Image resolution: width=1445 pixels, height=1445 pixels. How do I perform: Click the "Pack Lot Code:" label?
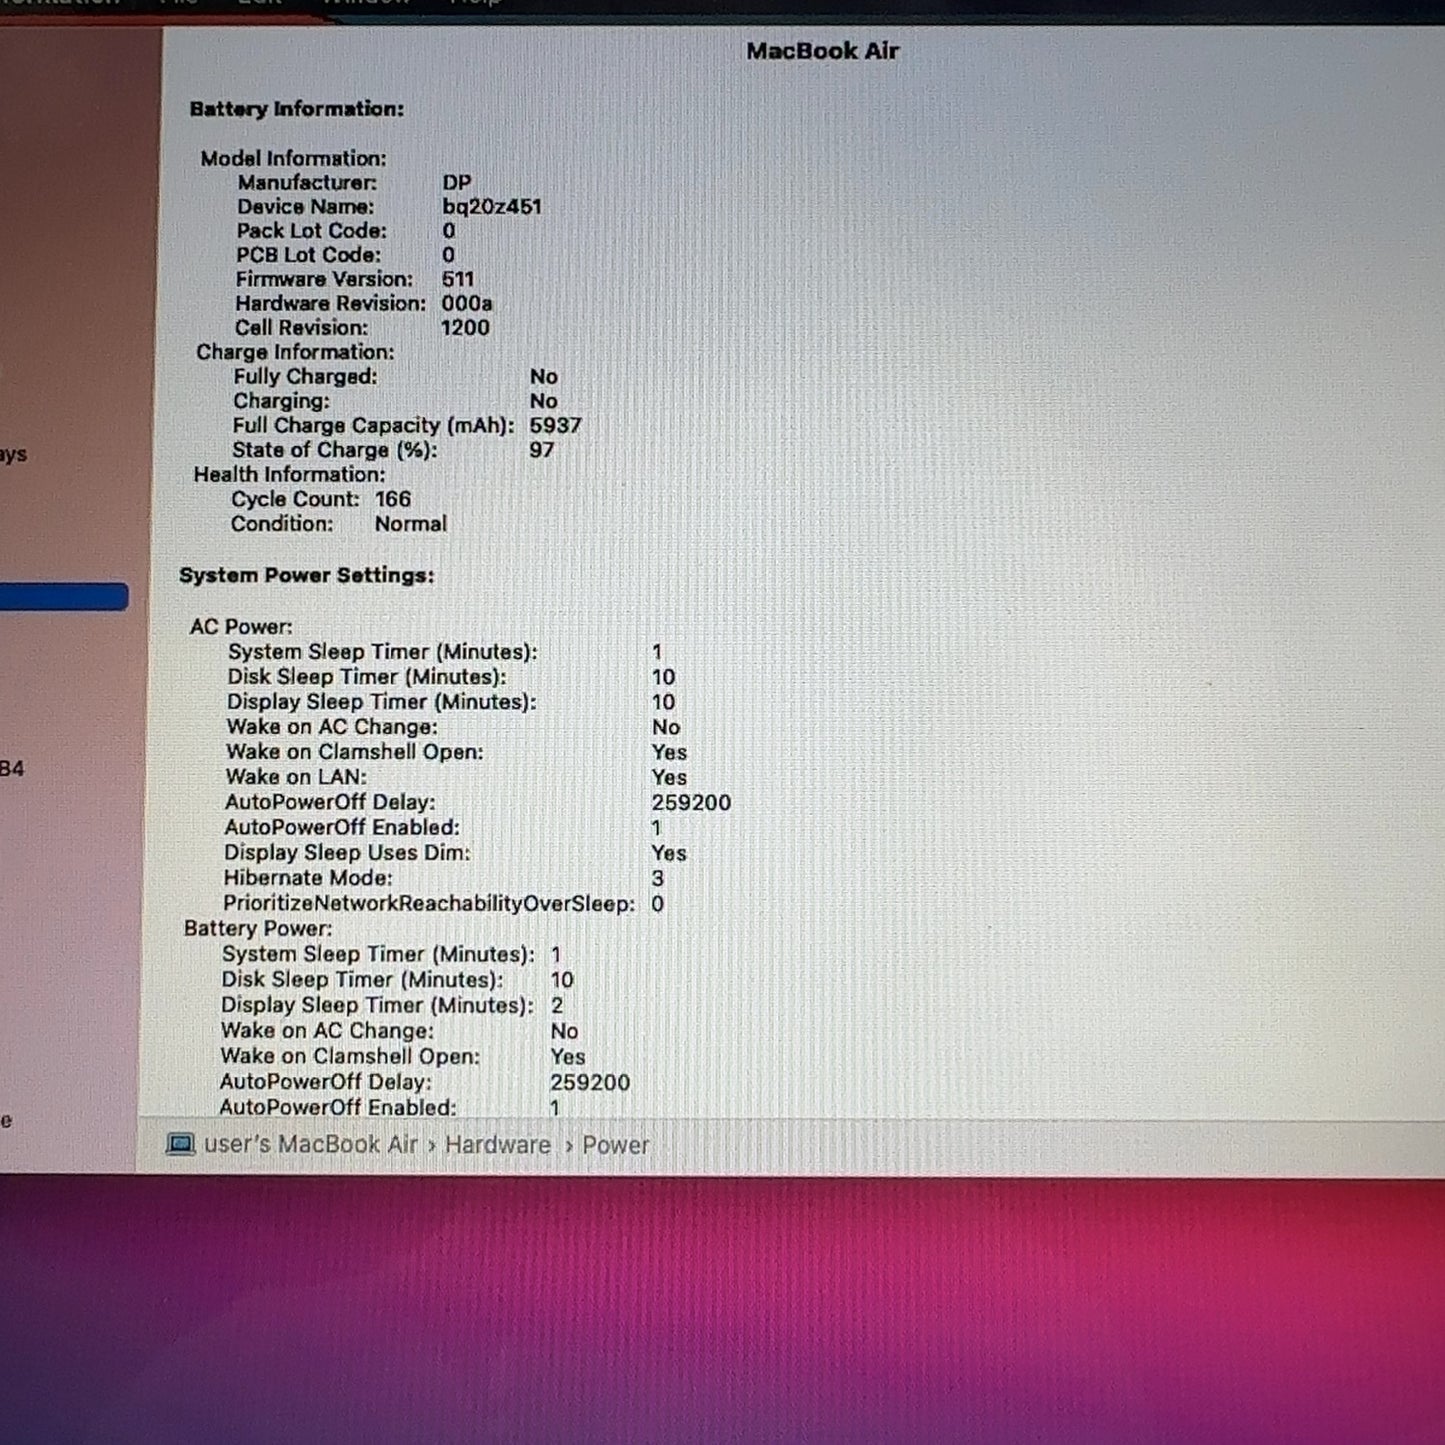(311, 231)
